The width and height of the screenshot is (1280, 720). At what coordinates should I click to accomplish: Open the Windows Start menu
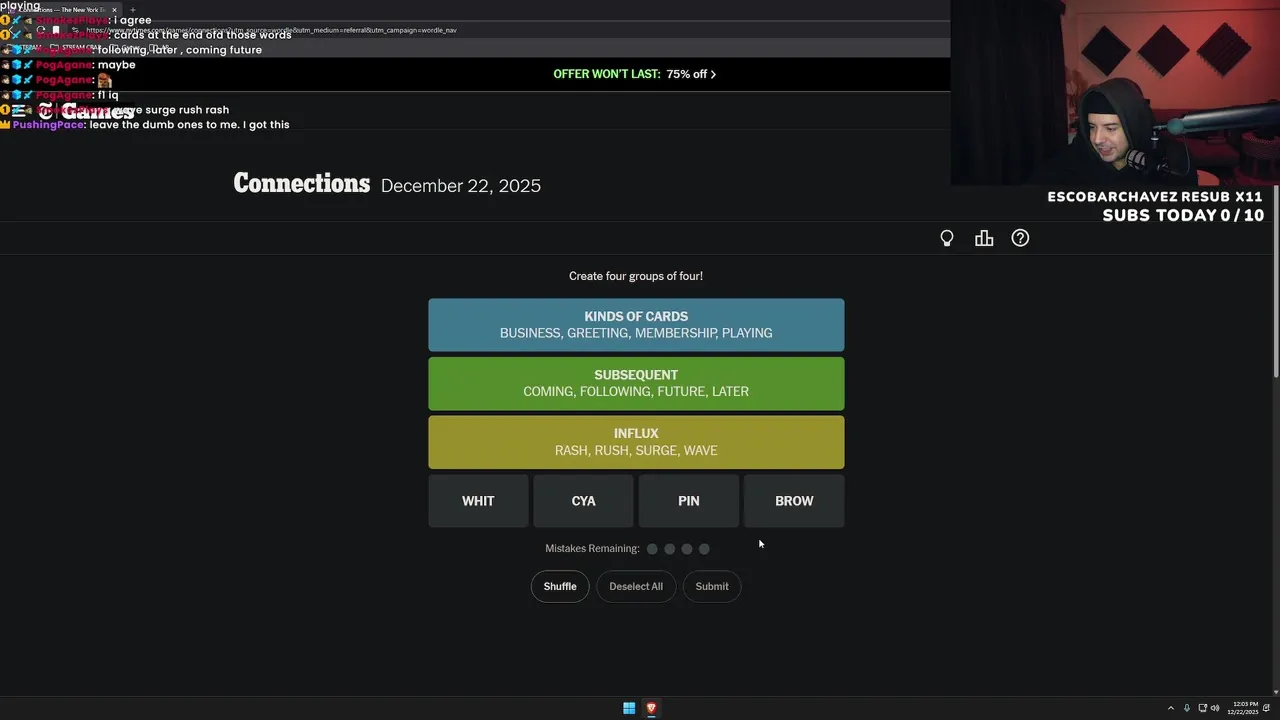click(629, 708)
